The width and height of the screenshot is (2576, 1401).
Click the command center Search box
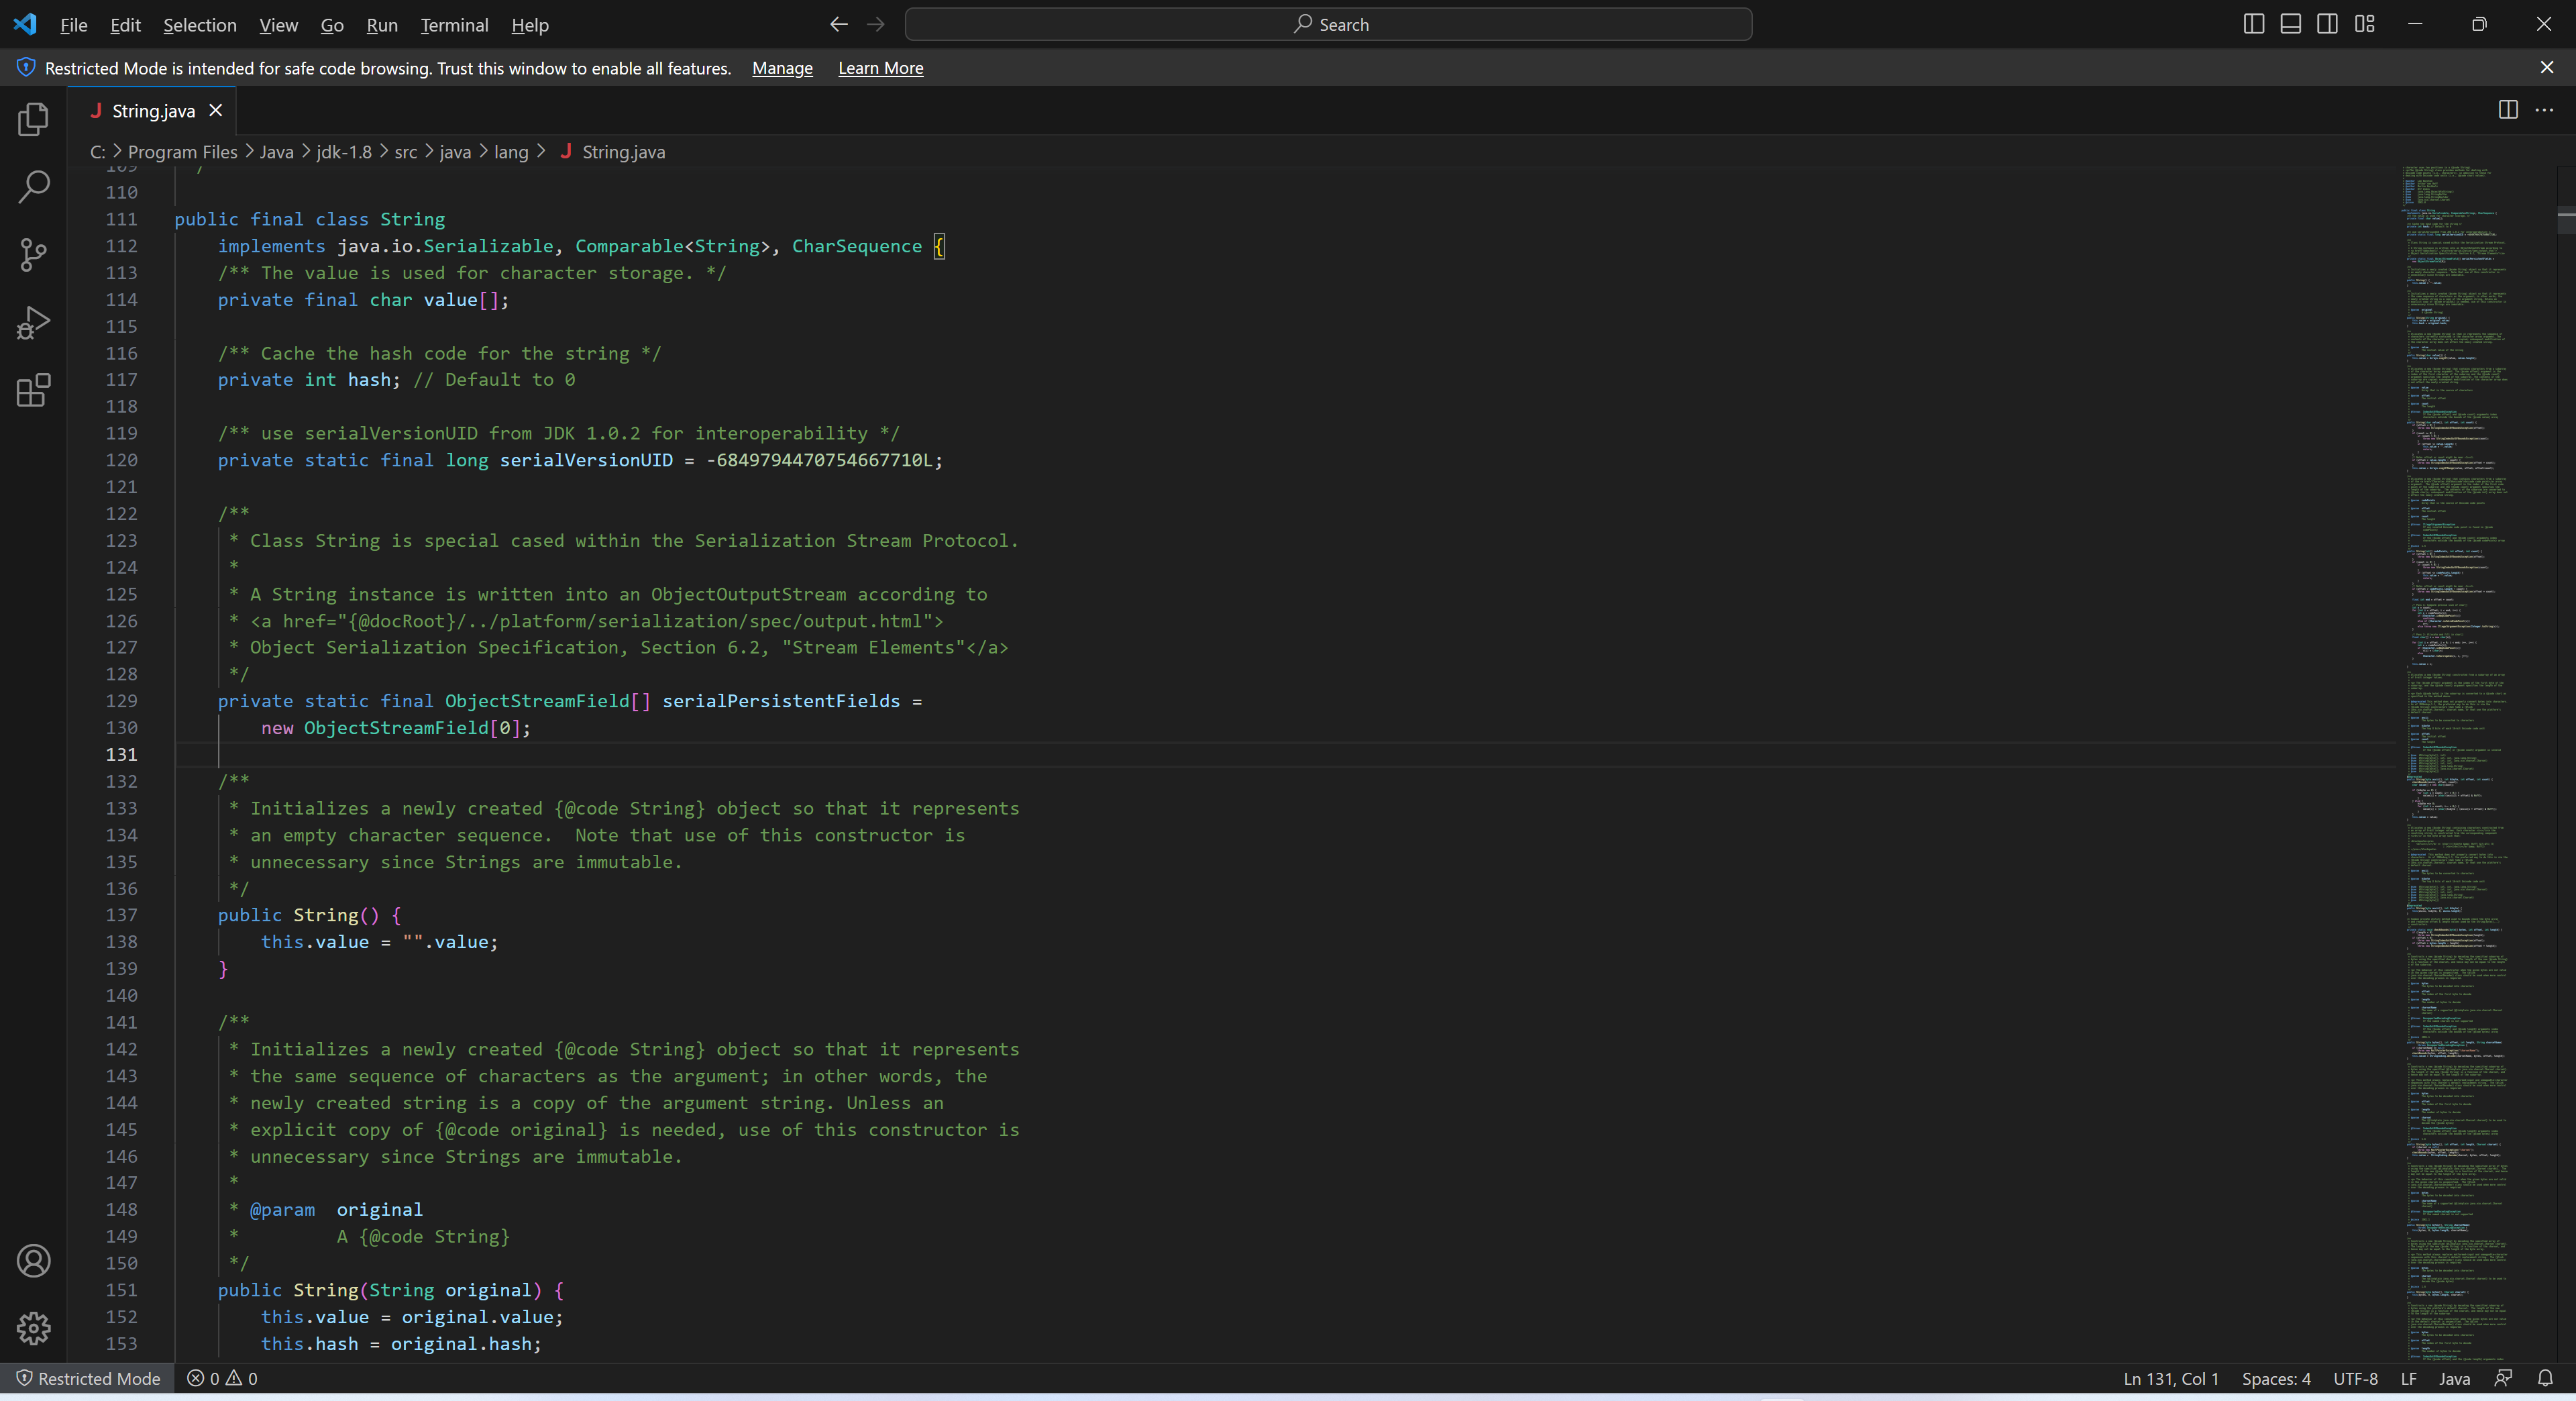(1328, 24)
